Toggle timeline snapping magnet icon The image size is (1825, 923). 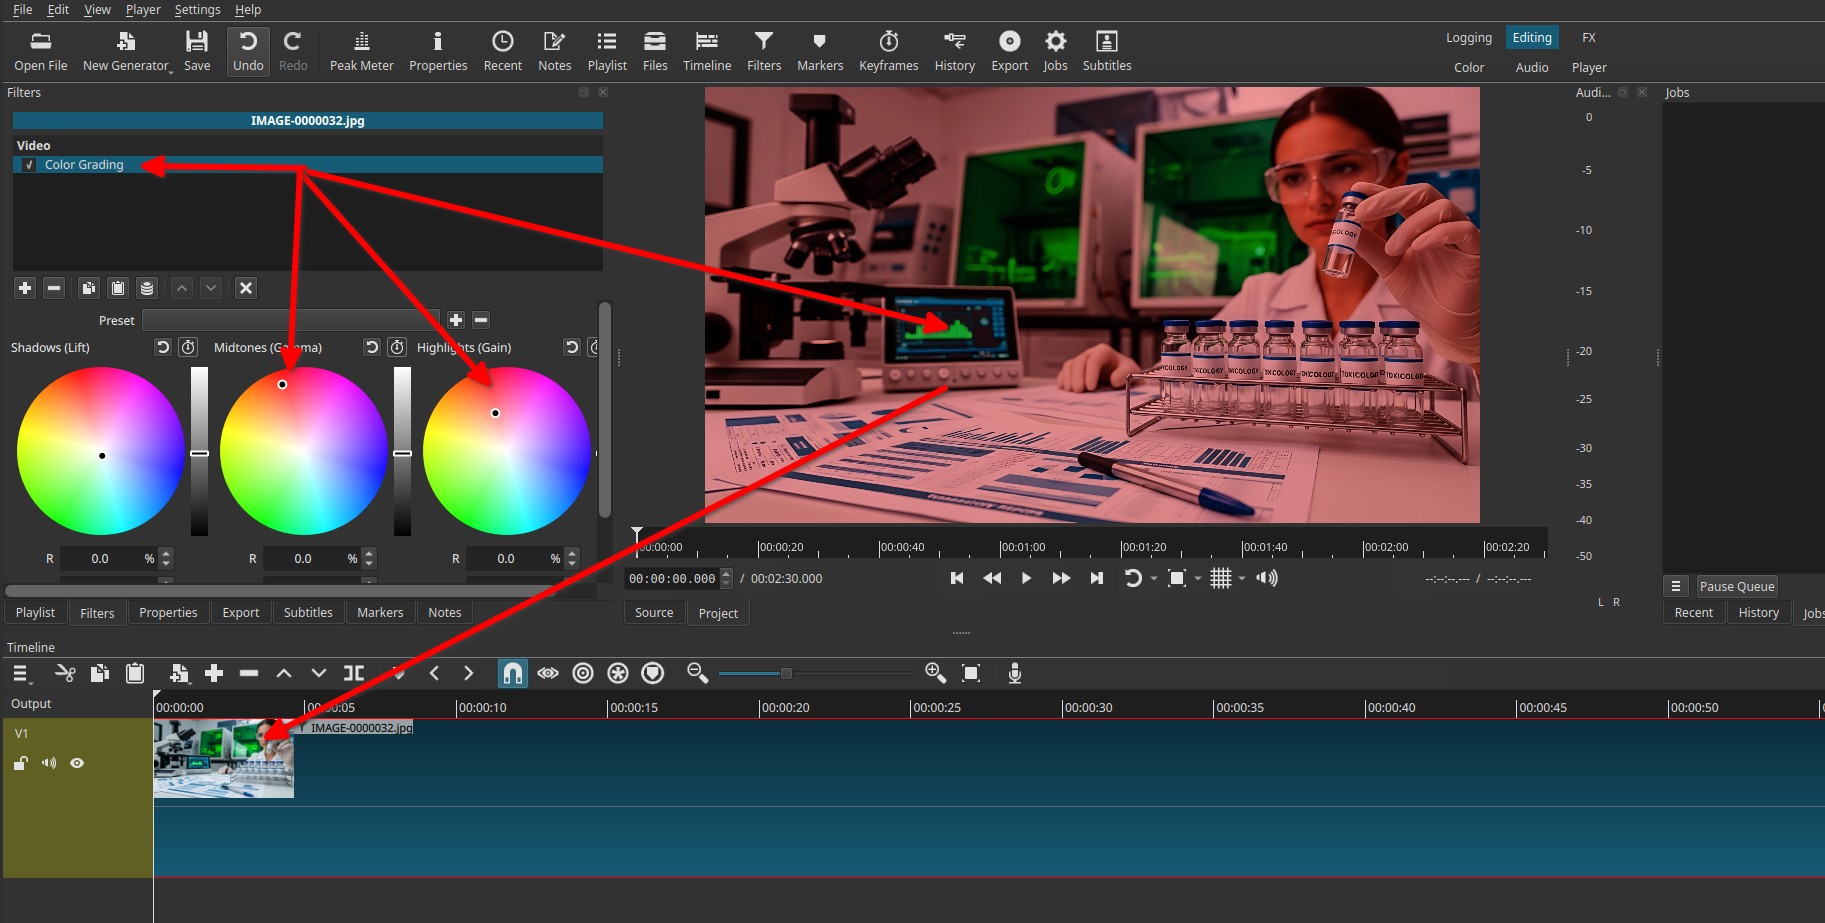[x=512, y=673]
